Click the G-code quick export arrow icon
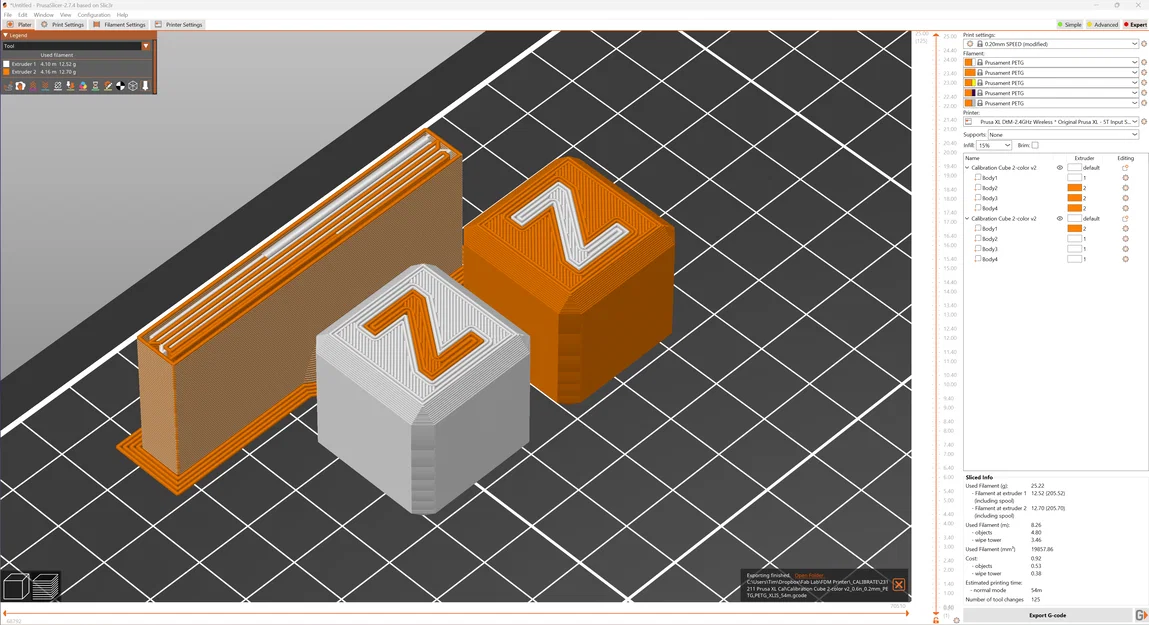The image size is (1149, 625). coord(1141,615)
